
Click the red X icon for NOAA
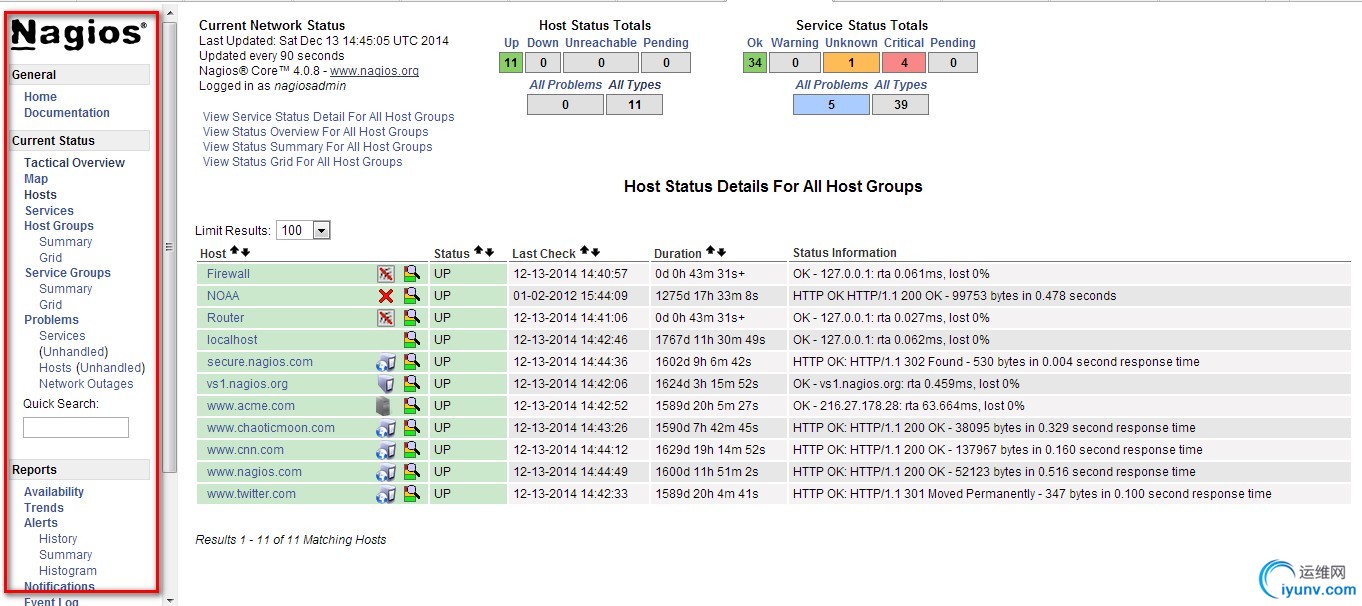point(386,296)
